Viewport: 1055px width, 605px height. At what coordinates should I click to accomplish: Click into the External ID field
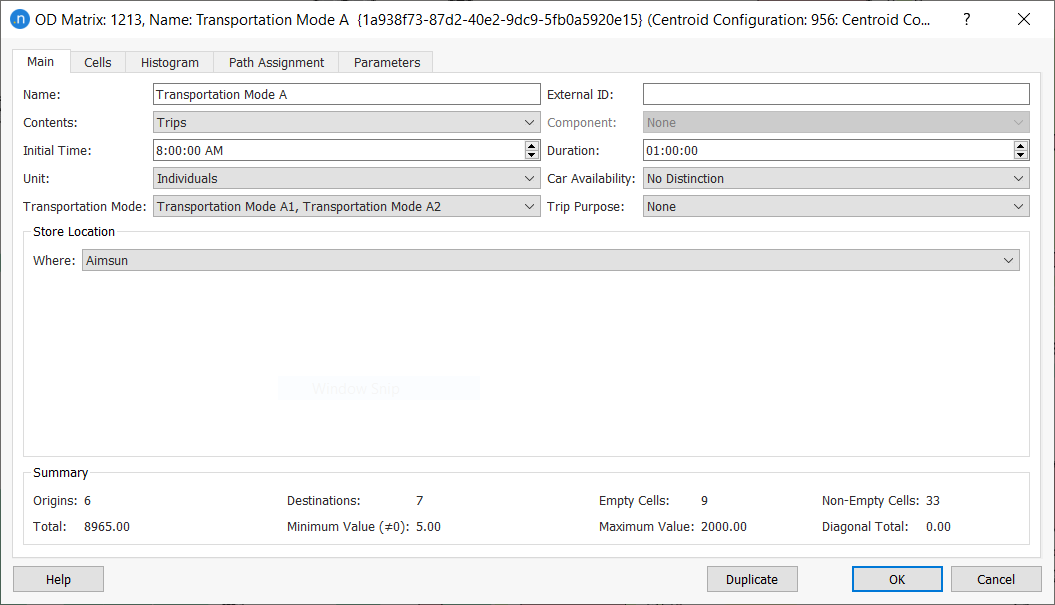[835, 95]
